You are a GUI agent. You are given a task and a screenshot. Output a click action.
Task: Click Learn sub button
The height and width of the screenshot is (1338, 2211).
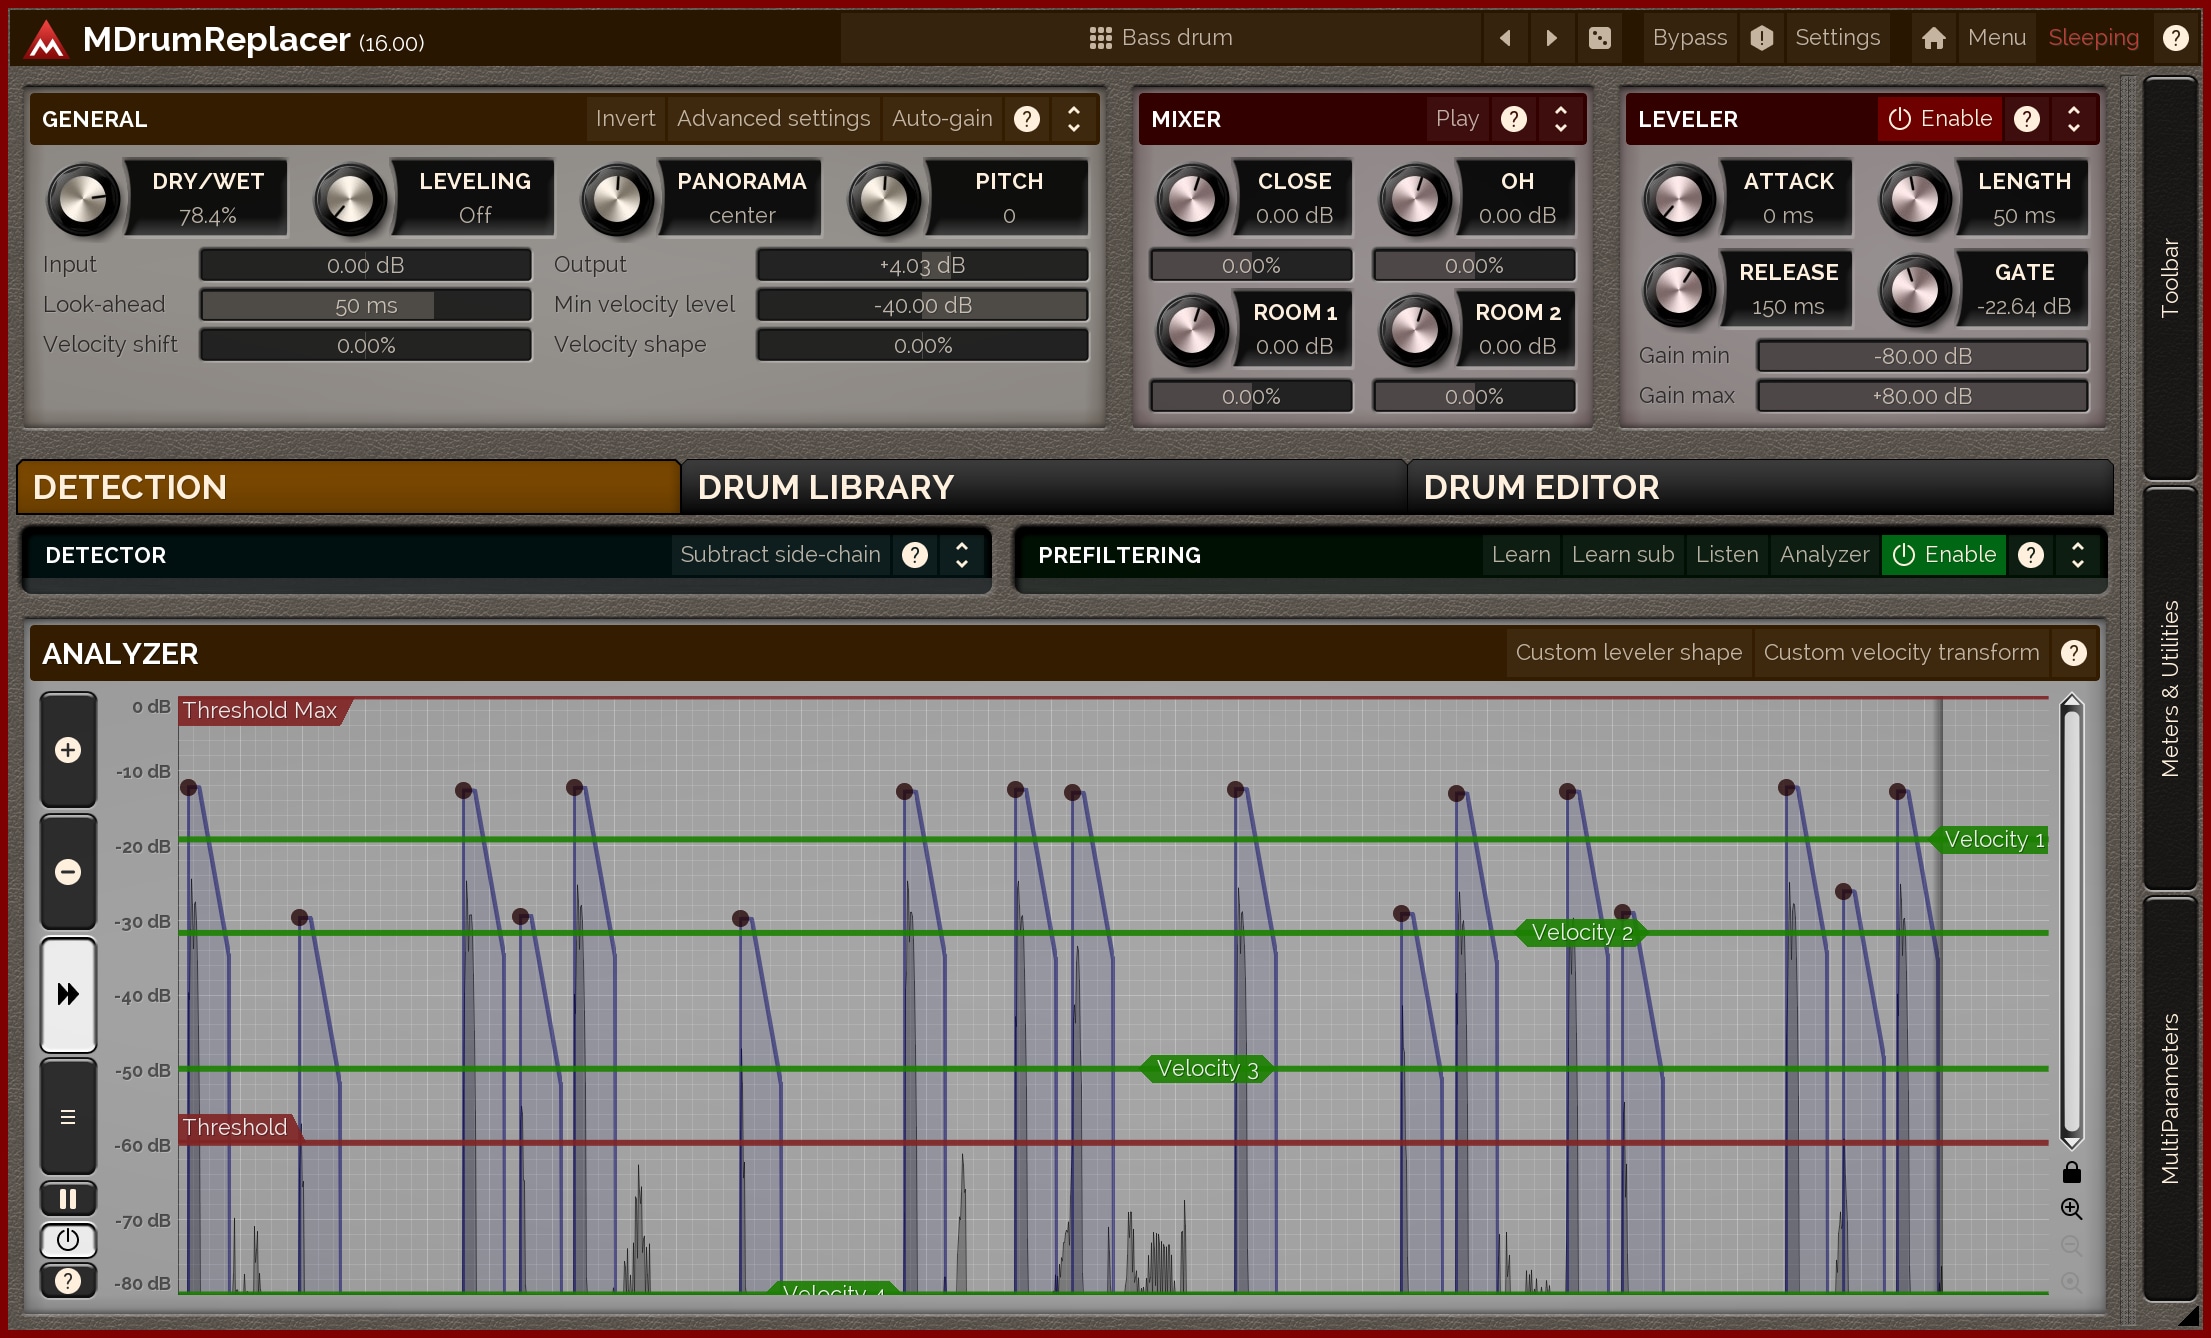1623,555
